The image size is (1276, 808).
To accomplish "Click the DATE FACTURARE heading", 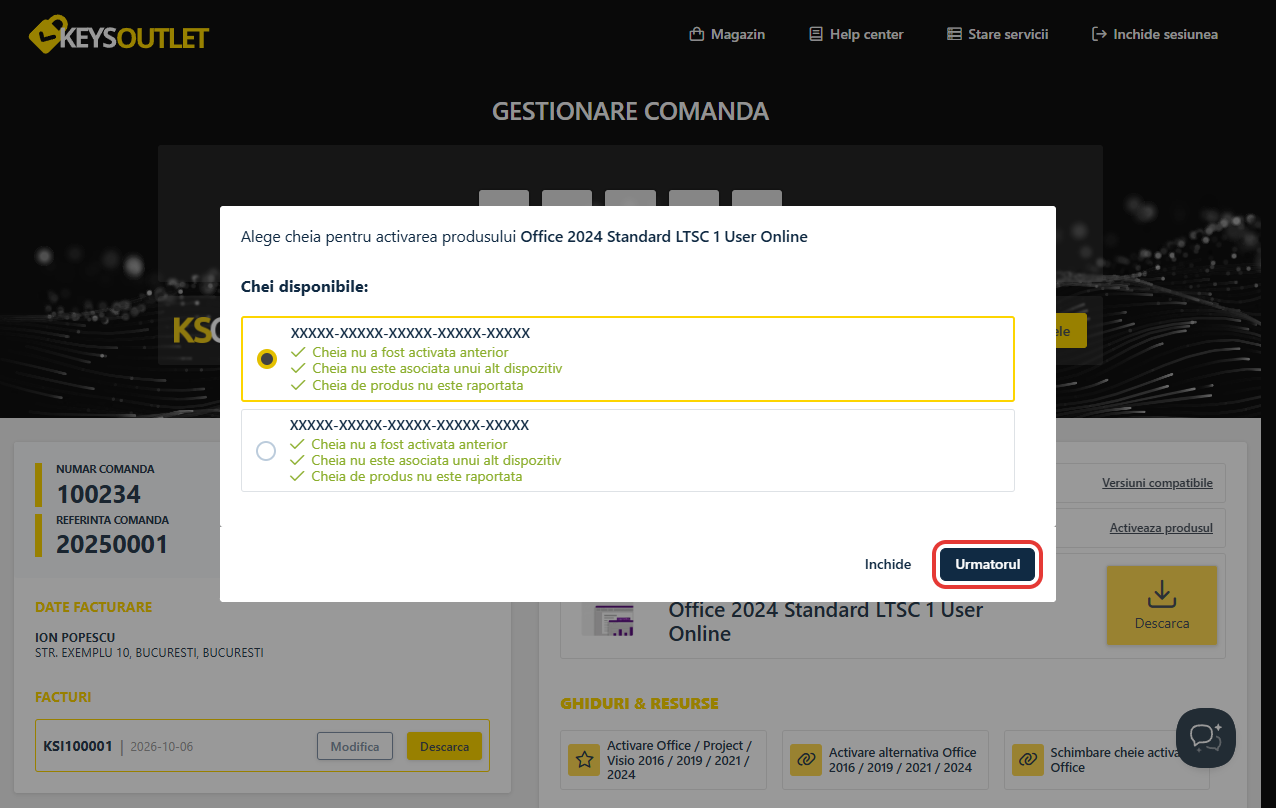I will [94, 607].
